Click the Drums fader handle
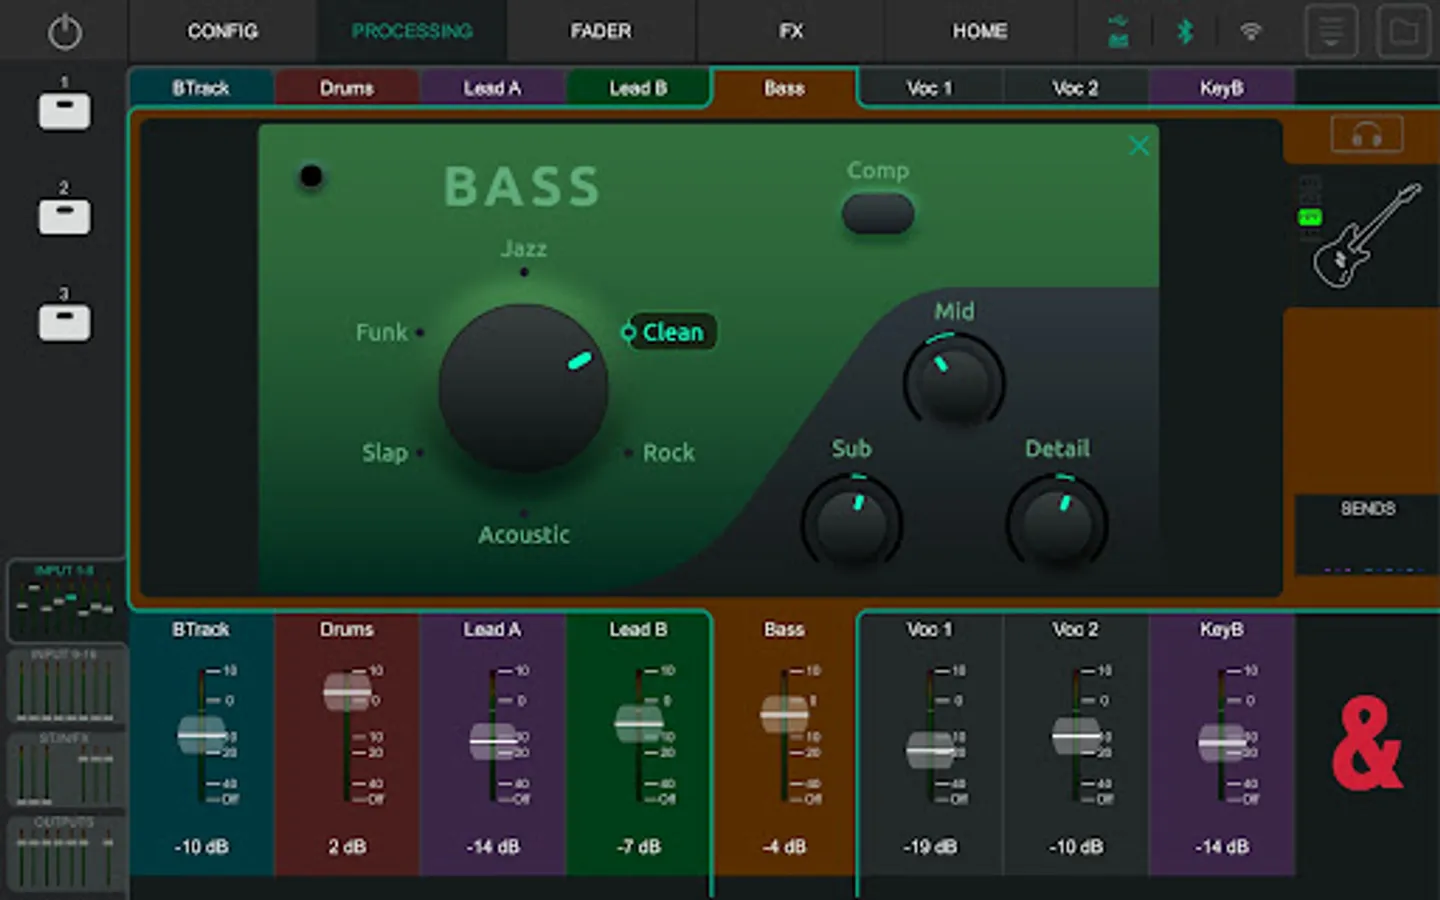The width and height of the screenshot is (1440, 900). pyautogui.click(x=347, y=692)
